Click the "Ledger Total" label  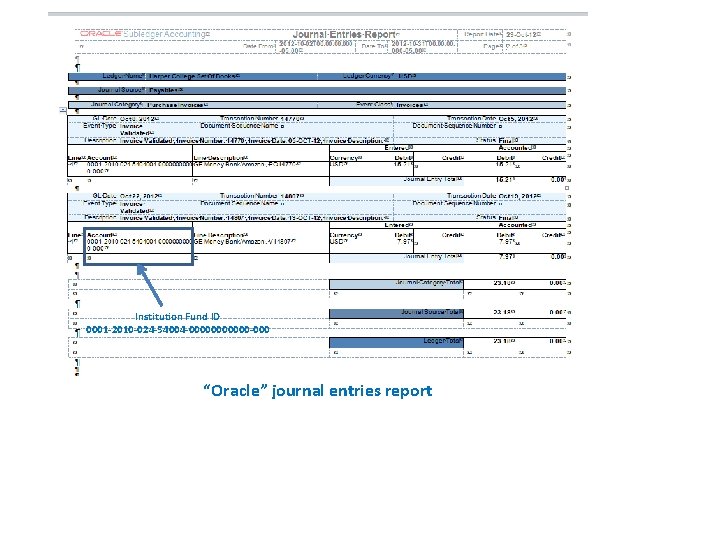pyautogui.click(x=443, y=341)
